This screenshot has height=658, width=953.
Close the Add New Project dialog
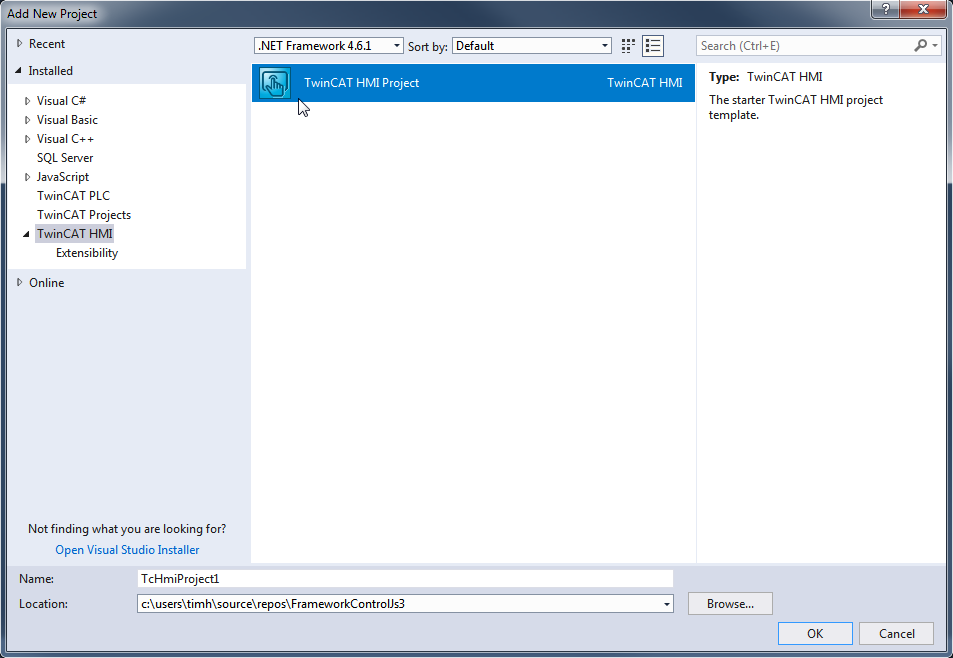point(923,9)
